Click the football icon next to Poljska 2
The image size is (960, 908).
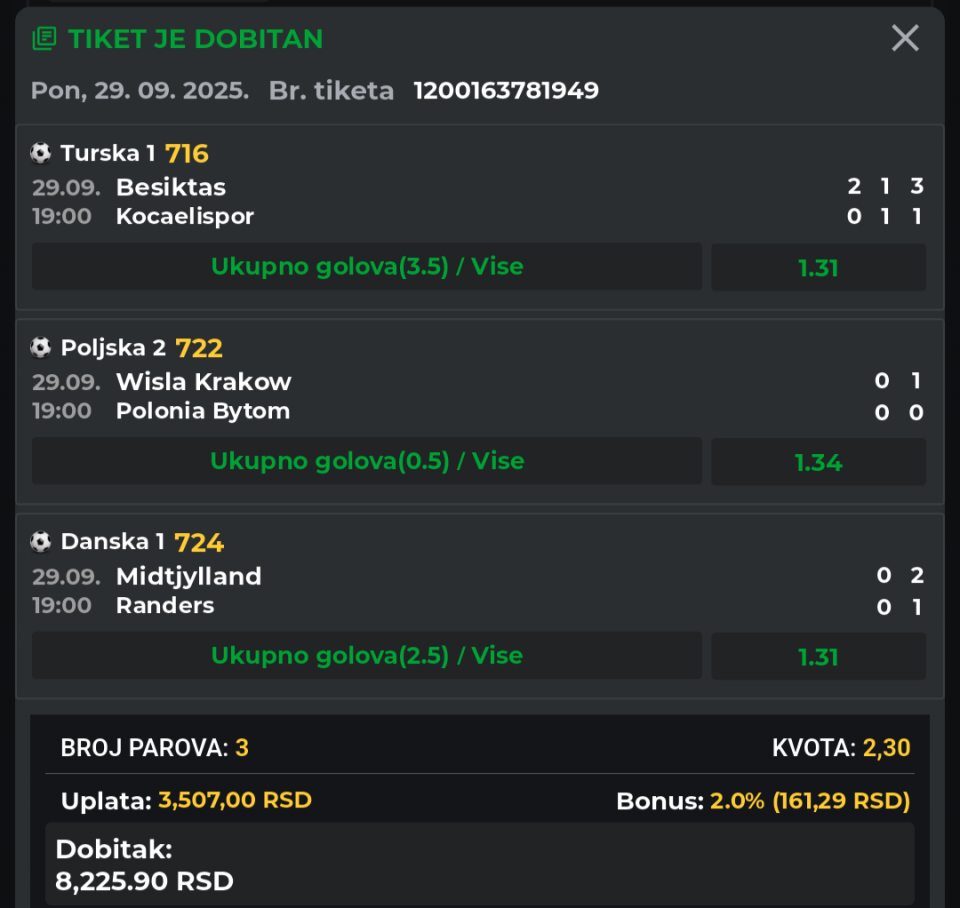pos(41,348)
